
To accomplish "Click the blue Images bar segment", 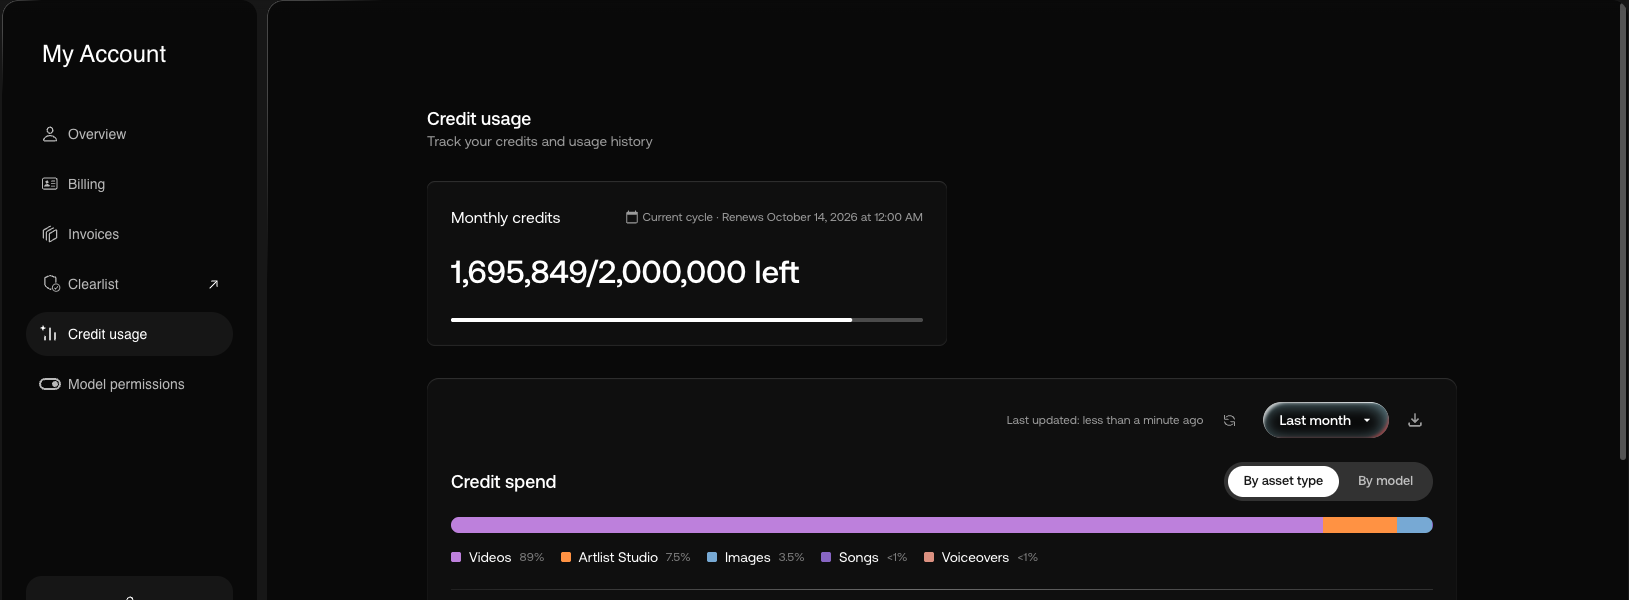I will [x=1415, y=525].
